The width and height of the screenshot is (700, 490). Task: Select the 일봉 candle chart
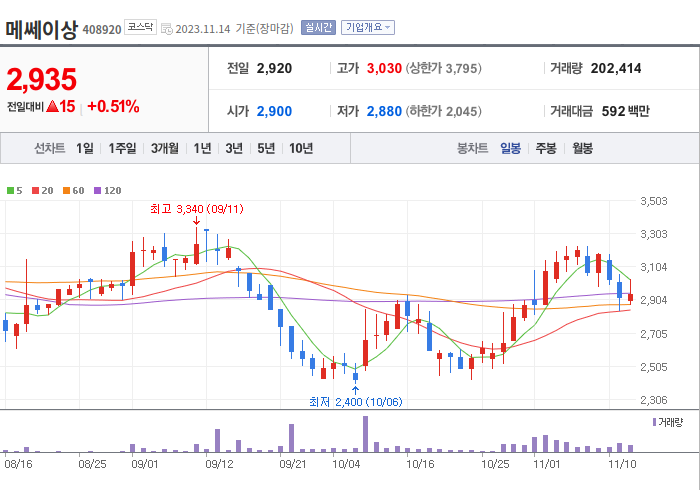pyautogui.click(x=510, y=148)
